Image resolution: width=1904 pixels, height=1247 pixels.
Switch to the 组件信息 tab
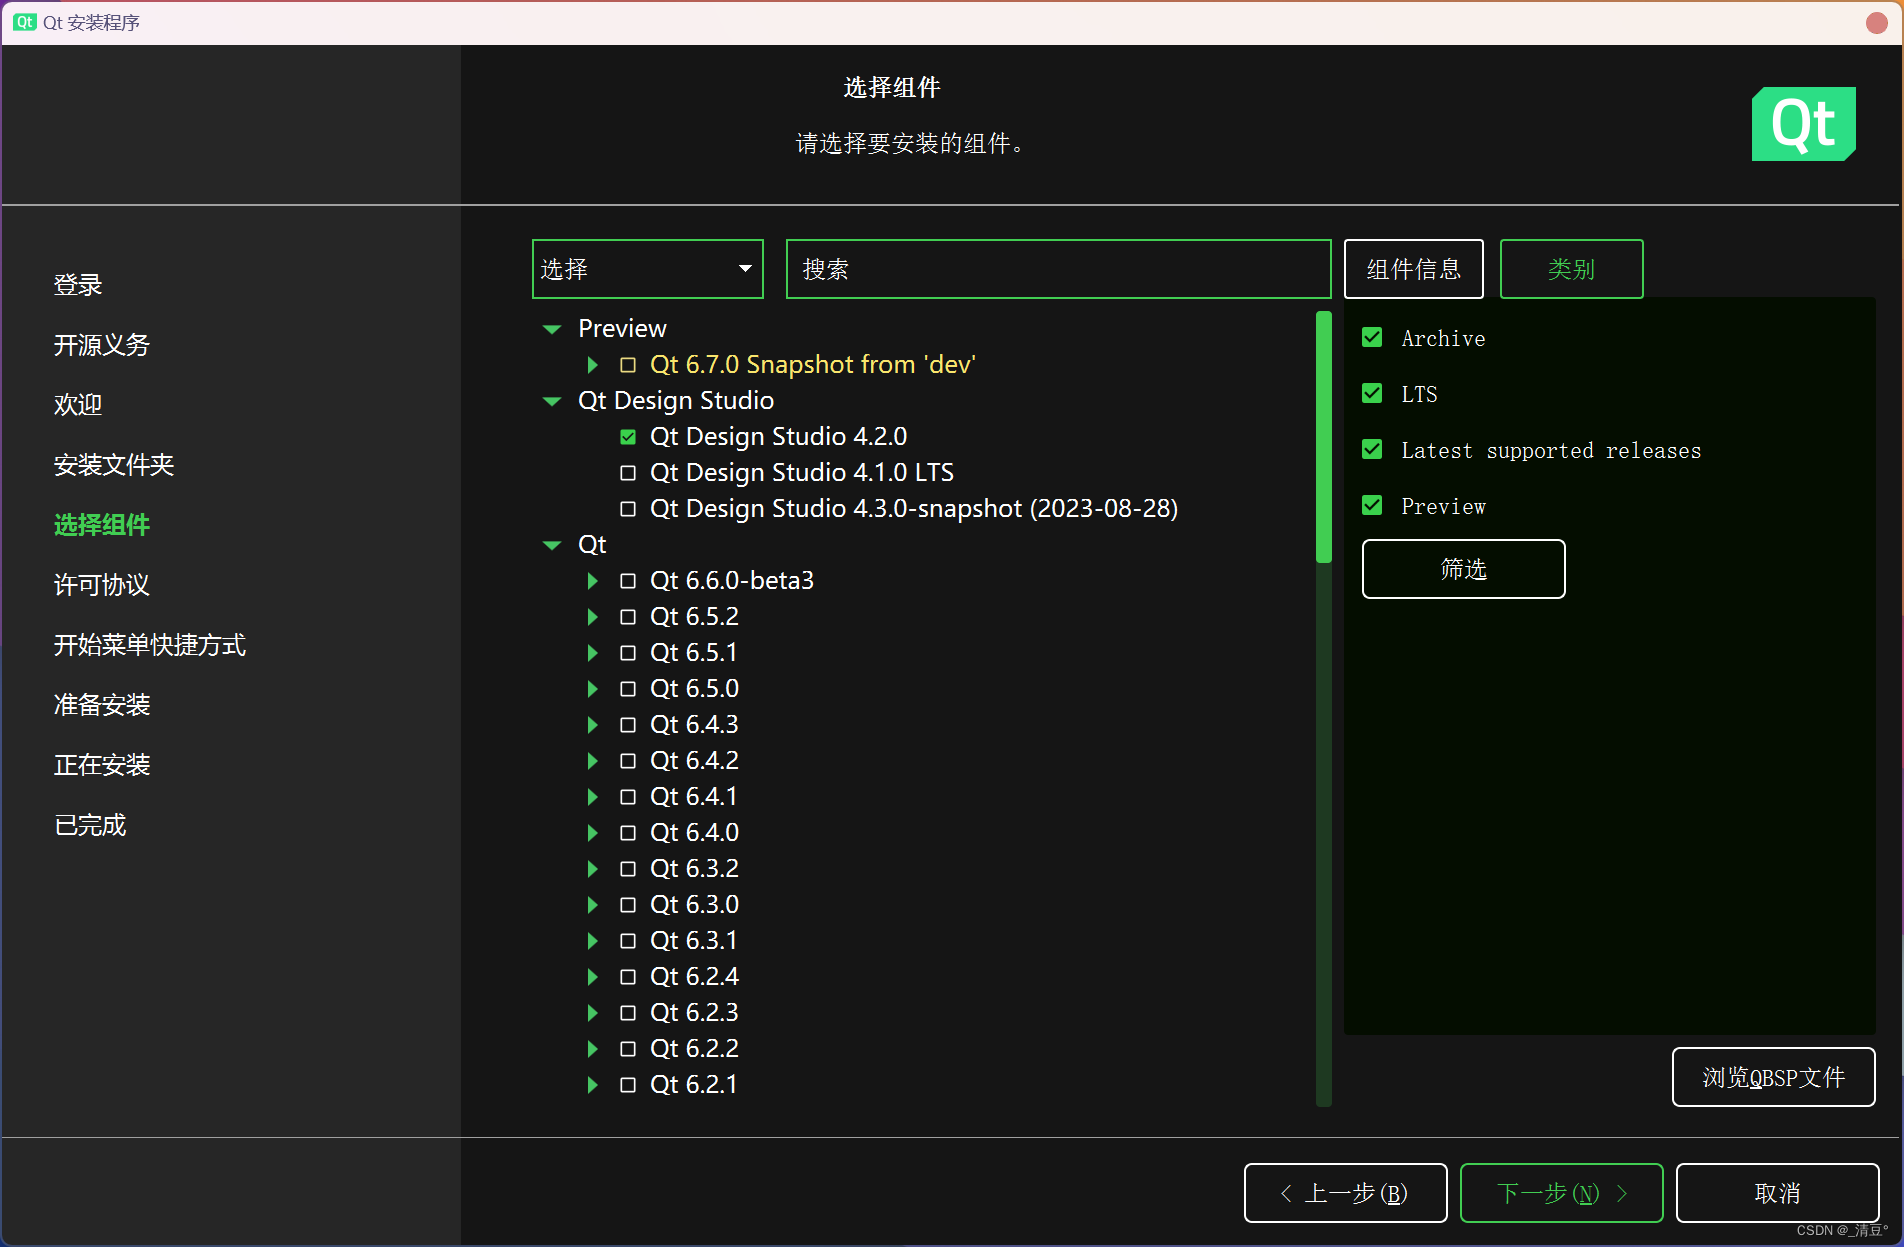click(1413, 269)
